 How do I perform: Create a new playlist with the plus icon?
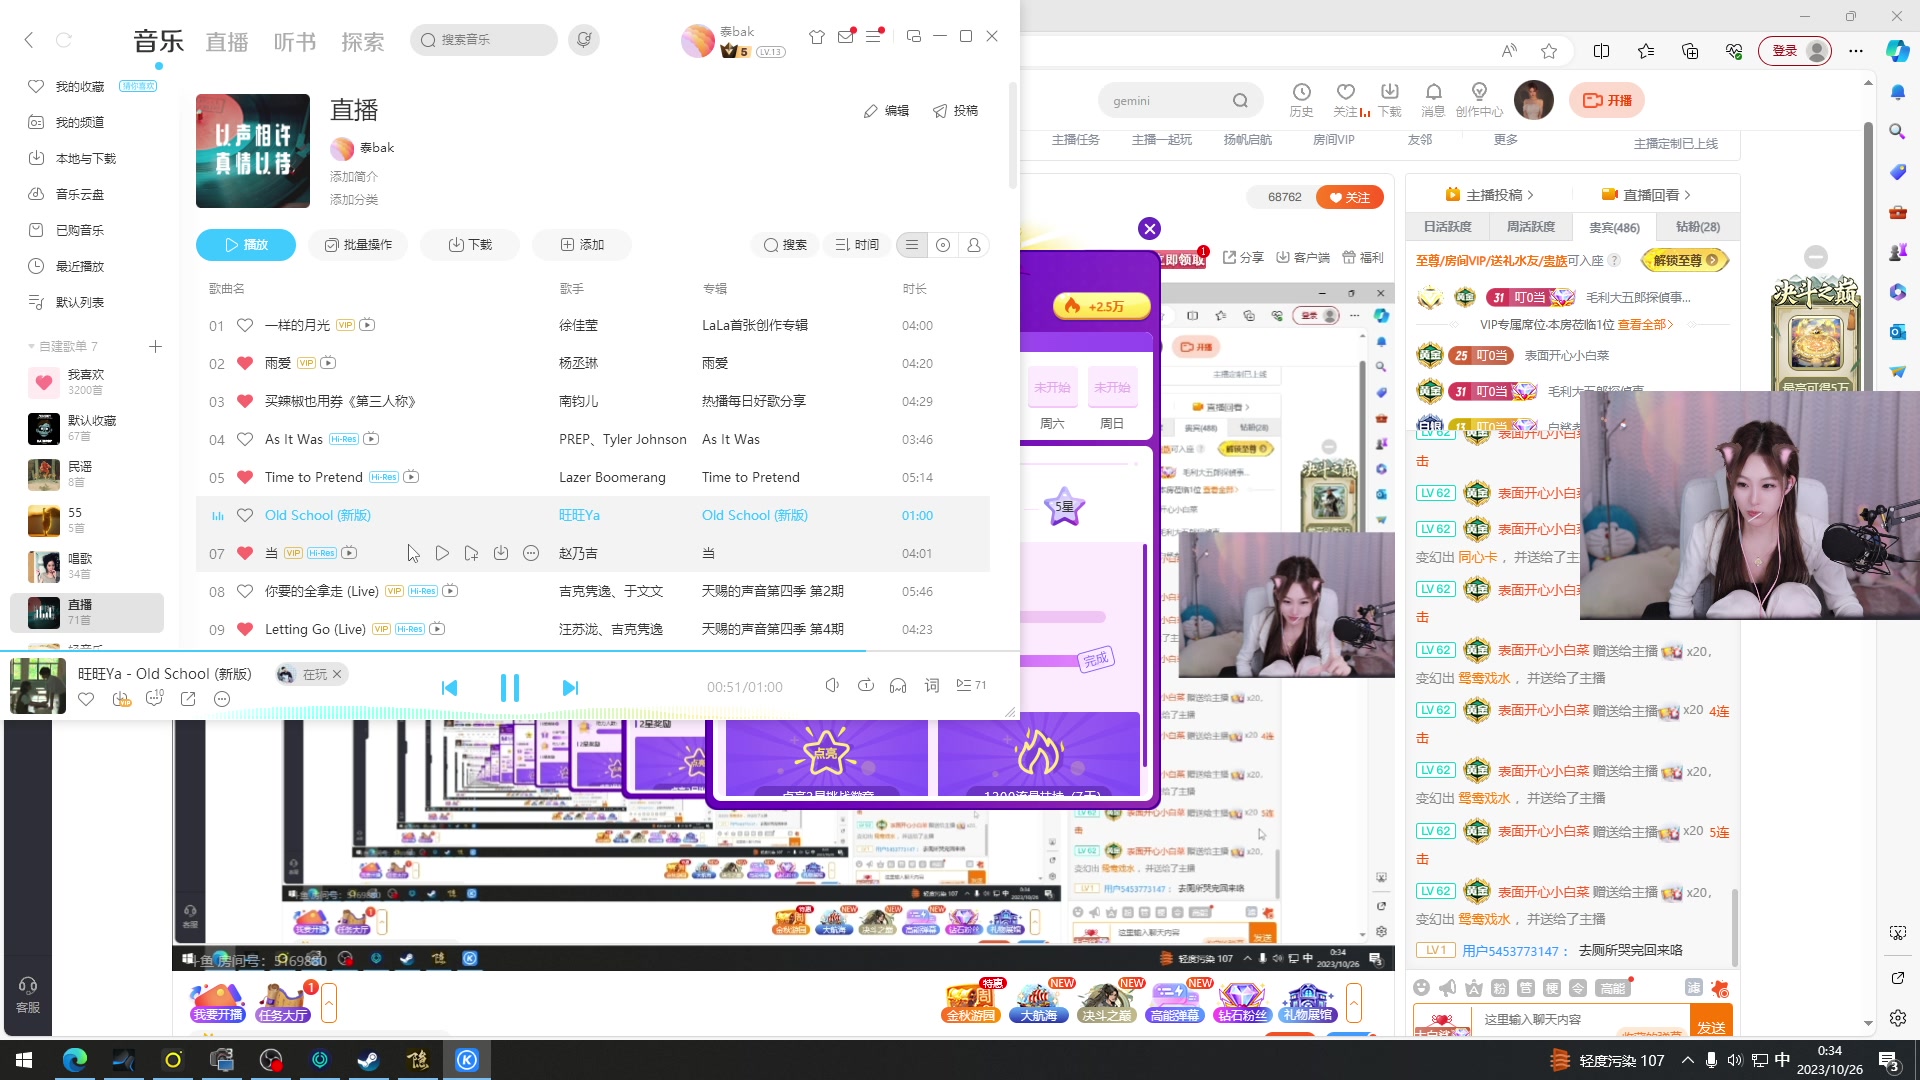click(155, 347)
